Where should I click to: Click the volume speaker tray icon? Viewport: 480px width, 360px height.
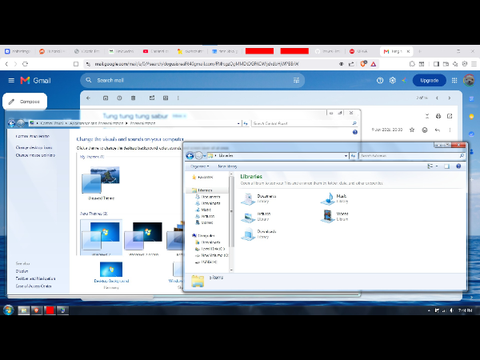pos(451,310)
